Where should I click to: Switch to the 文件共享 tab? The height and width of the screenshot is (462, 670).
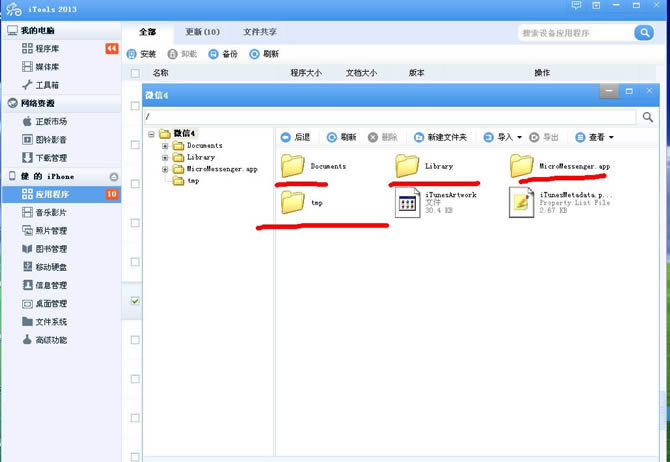coord(261,32)
